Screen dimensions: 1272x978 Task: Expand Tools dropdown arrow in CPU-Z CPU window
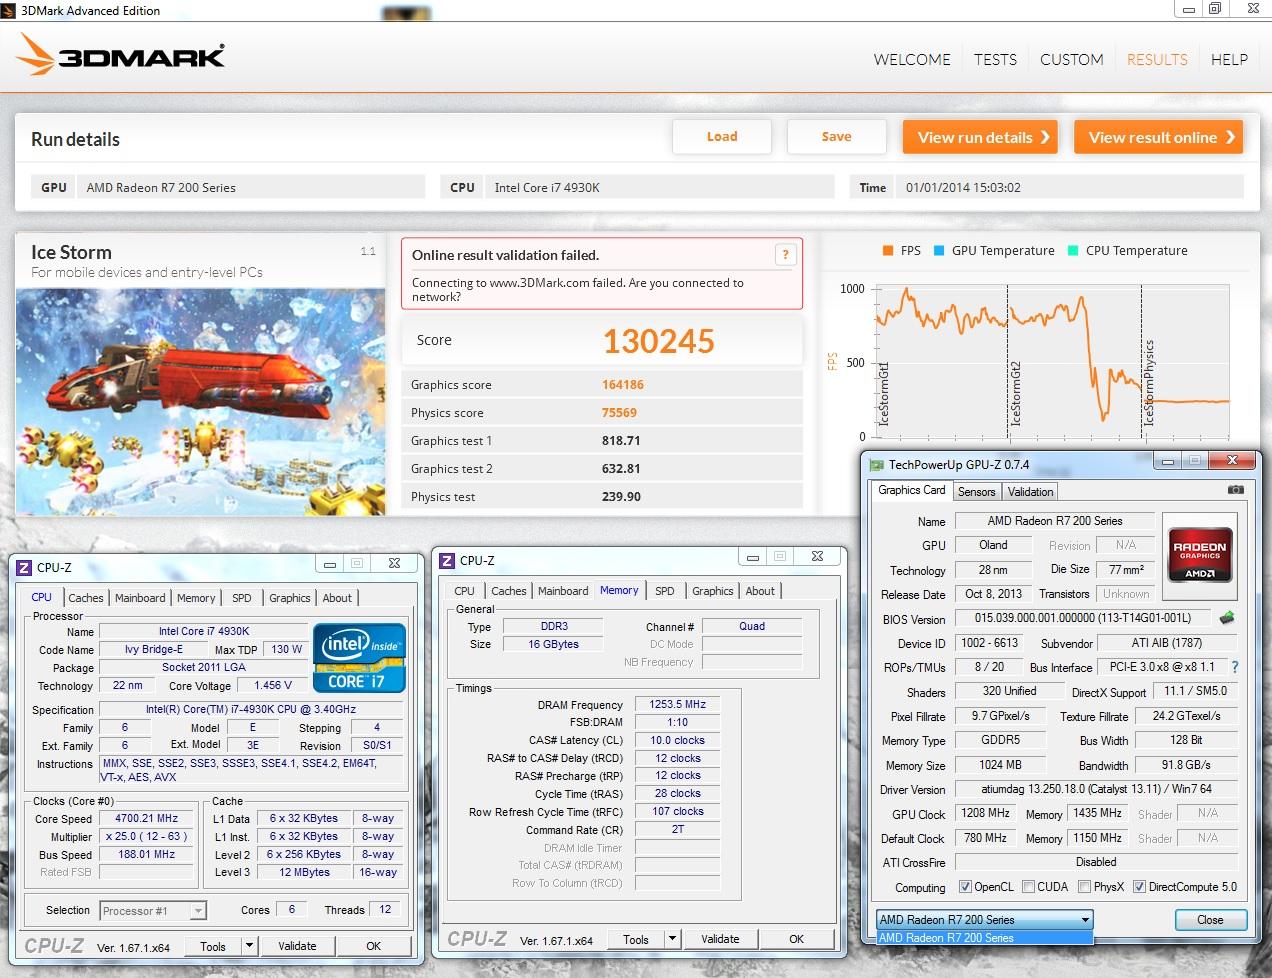coord(249,946)
